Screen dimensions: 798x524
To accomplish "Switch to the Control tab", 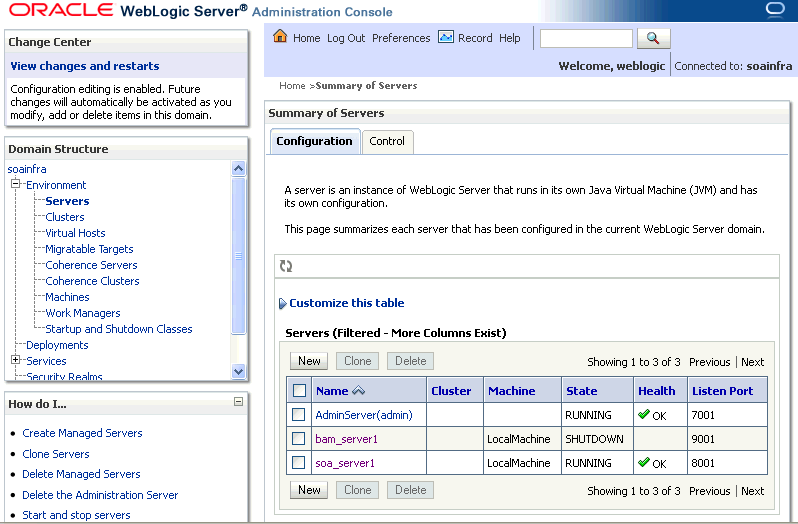I will [387, 141].
